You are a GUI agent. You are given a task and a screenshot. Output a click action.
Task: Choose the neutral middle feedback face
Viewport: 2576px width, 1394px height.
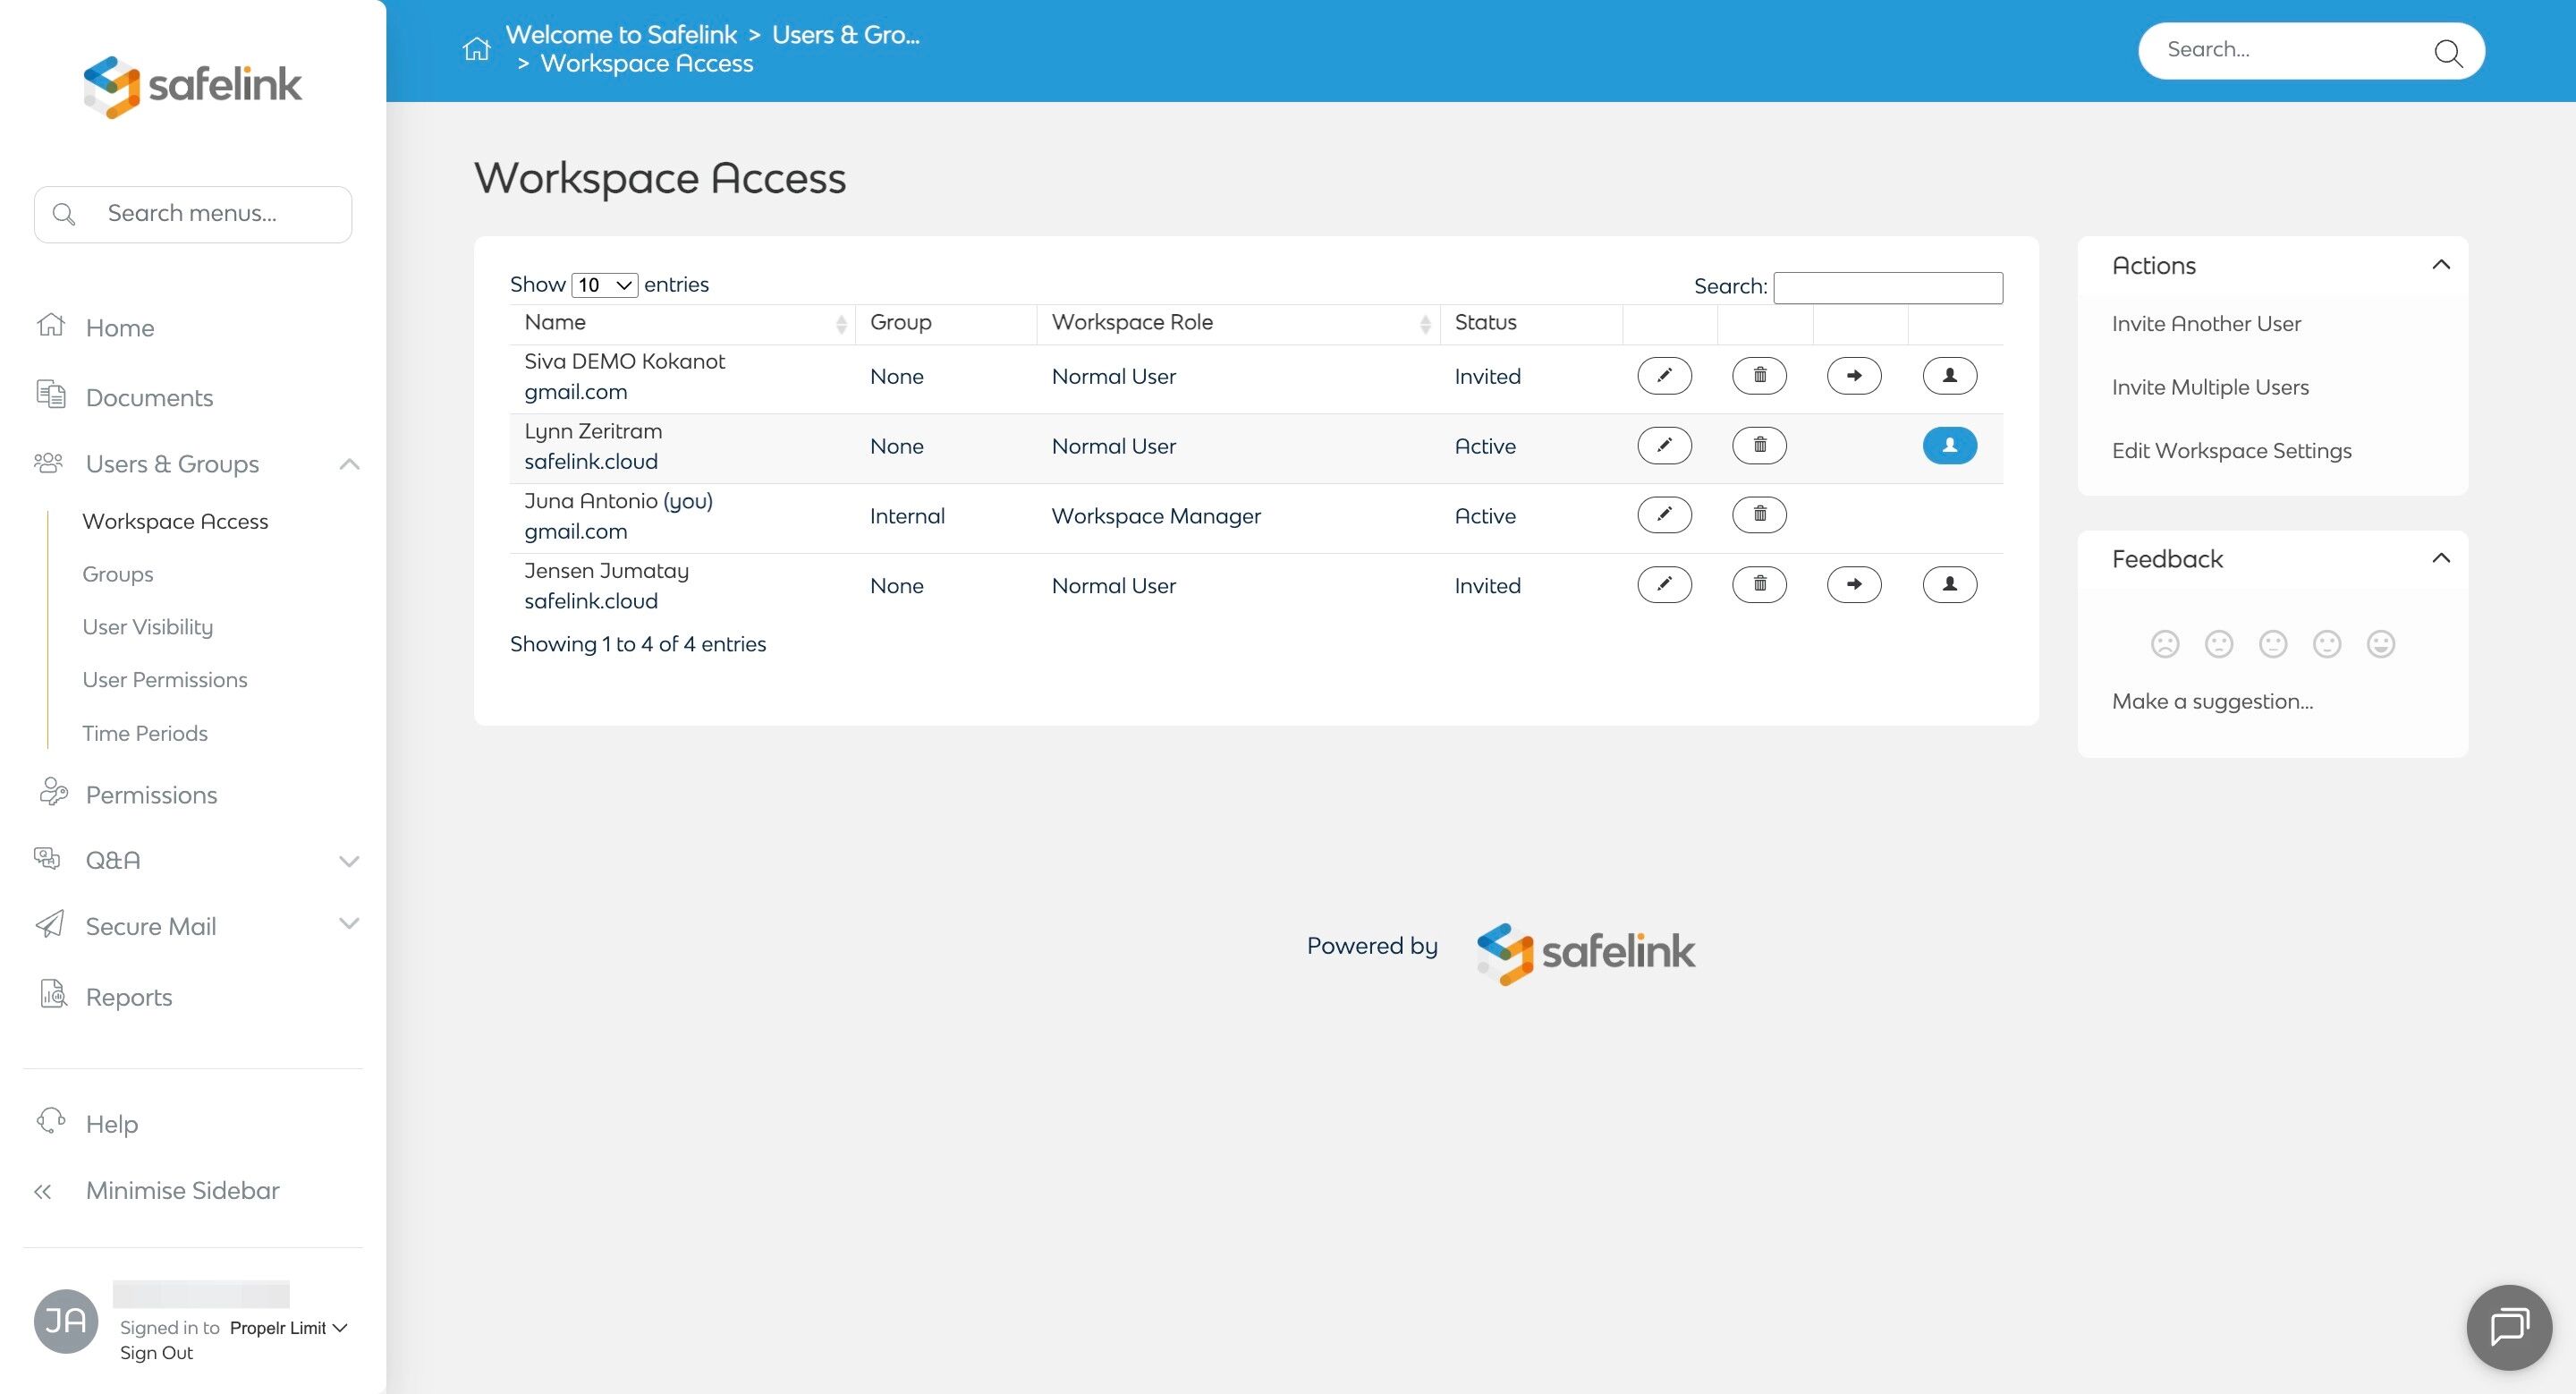(x=2273, y=644)
